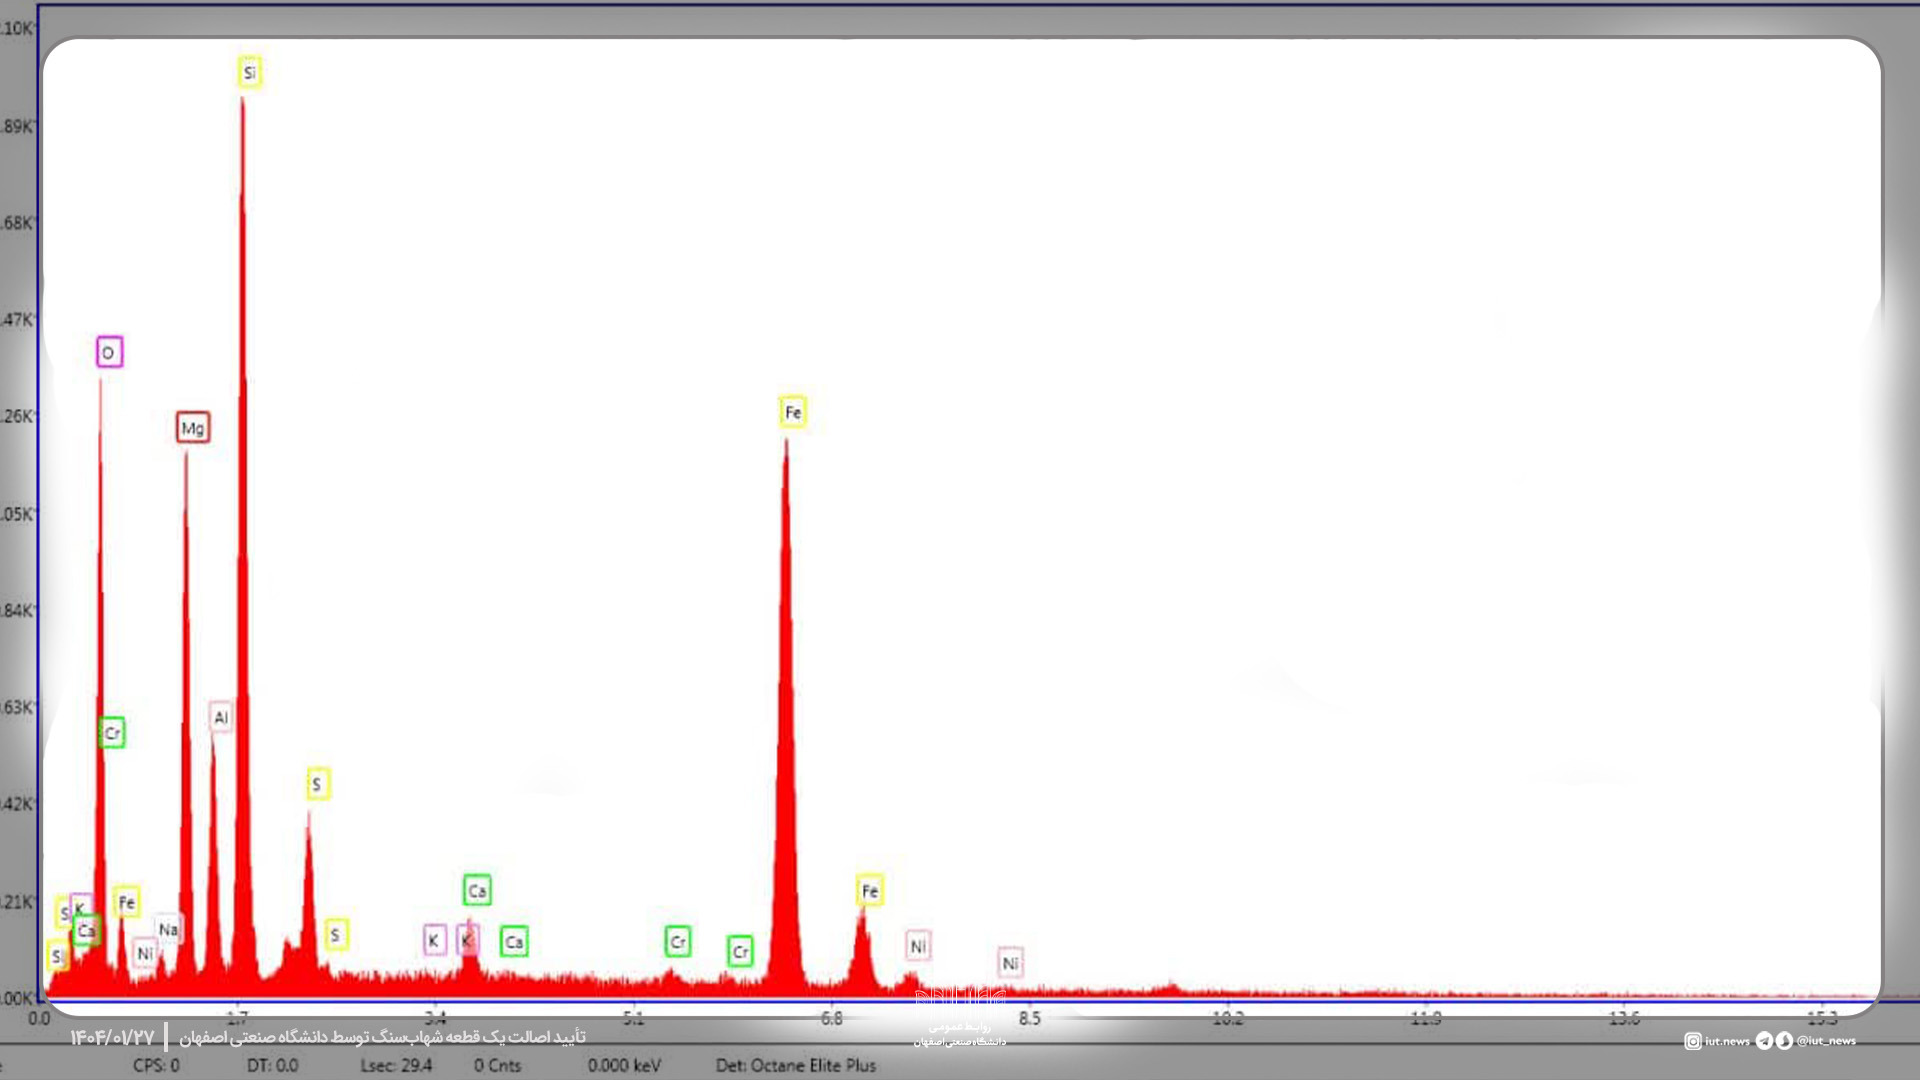Click the 8.5 tick on energy axis
Viewport: 1920px width, 1080px height.
pyautogui.click(x=1029, y=1018)
